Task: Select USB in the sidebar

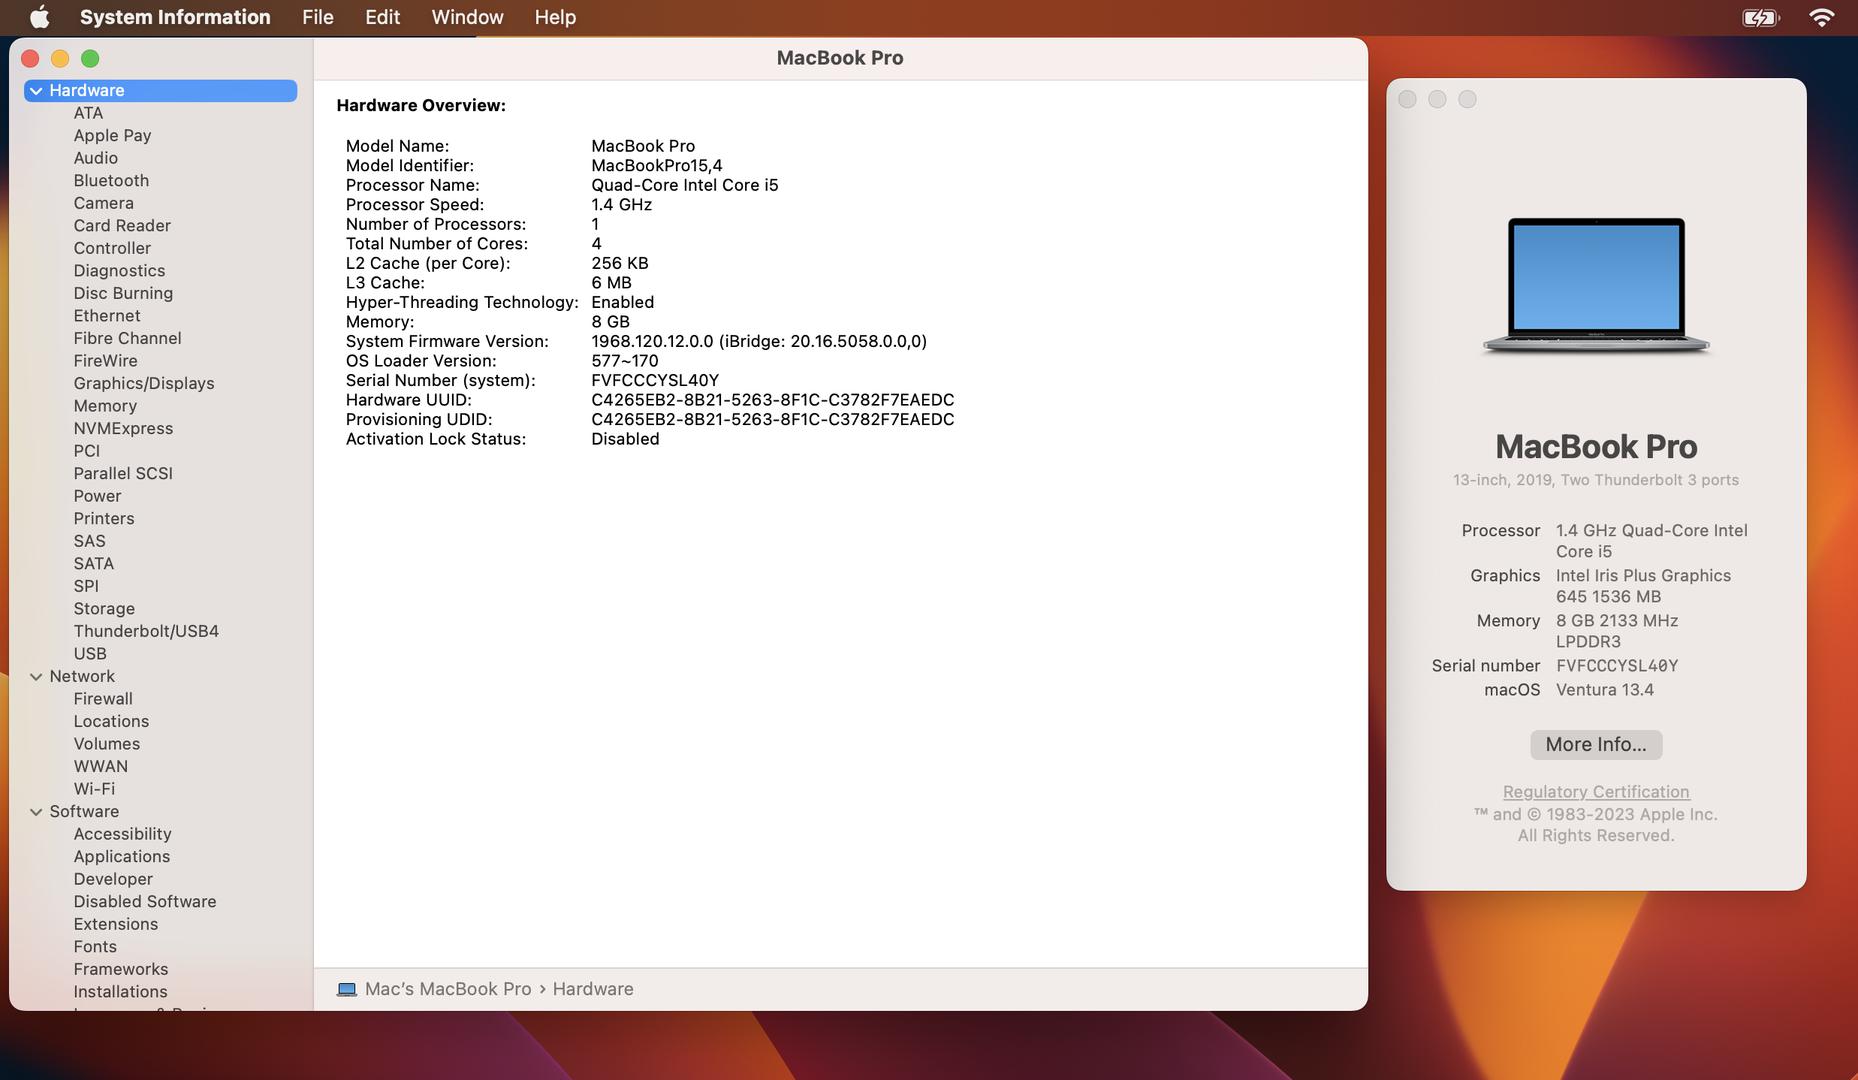Action: [89, 653]
